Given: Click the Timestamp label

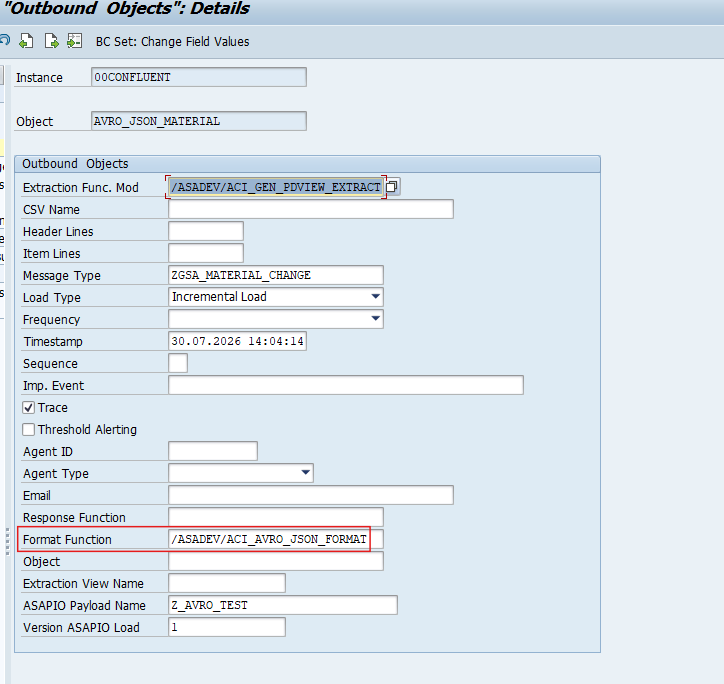Looking at the screenshot, I should pyautogui.click(x=53, y=342).
